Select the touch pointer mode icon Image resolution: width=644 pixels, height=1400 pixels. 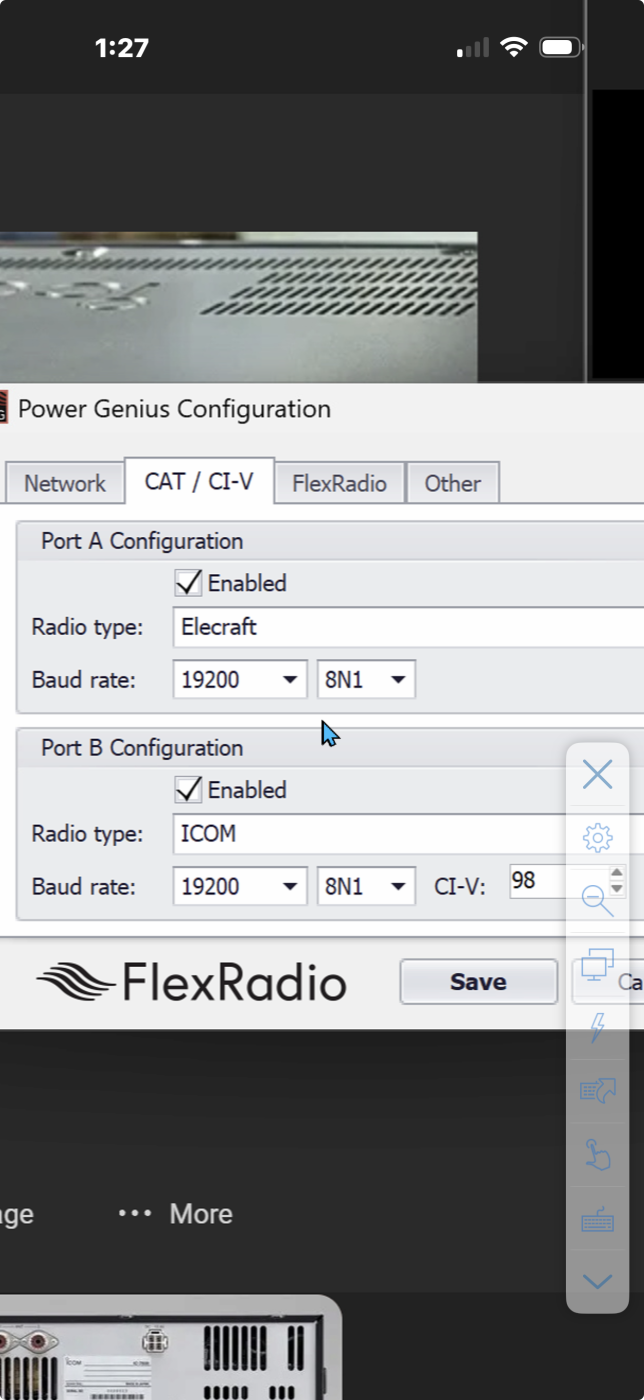597,1154
